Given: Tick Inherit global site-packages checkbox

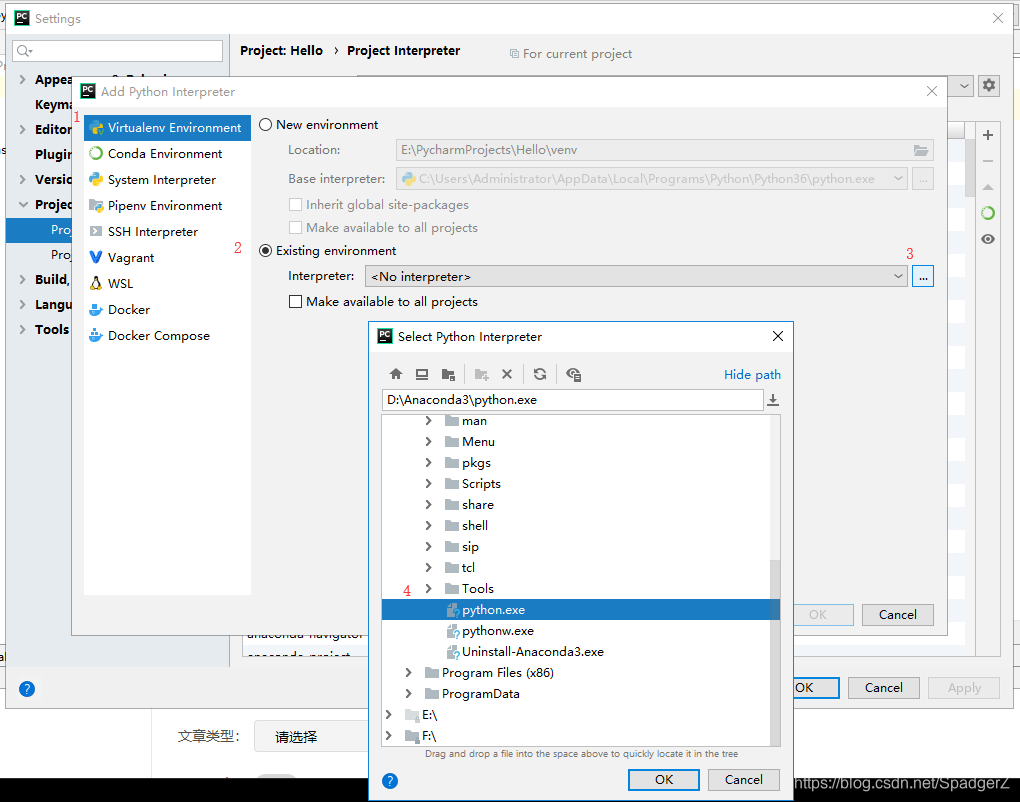Looking at the screenshot, I should [295, 205].
